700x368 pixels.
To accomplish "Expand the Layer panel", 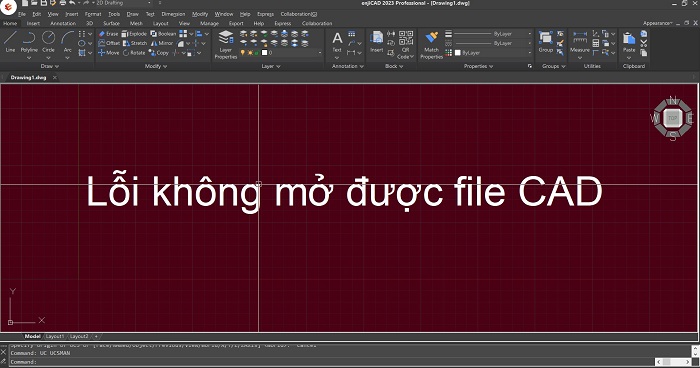I will click(271, 66).
